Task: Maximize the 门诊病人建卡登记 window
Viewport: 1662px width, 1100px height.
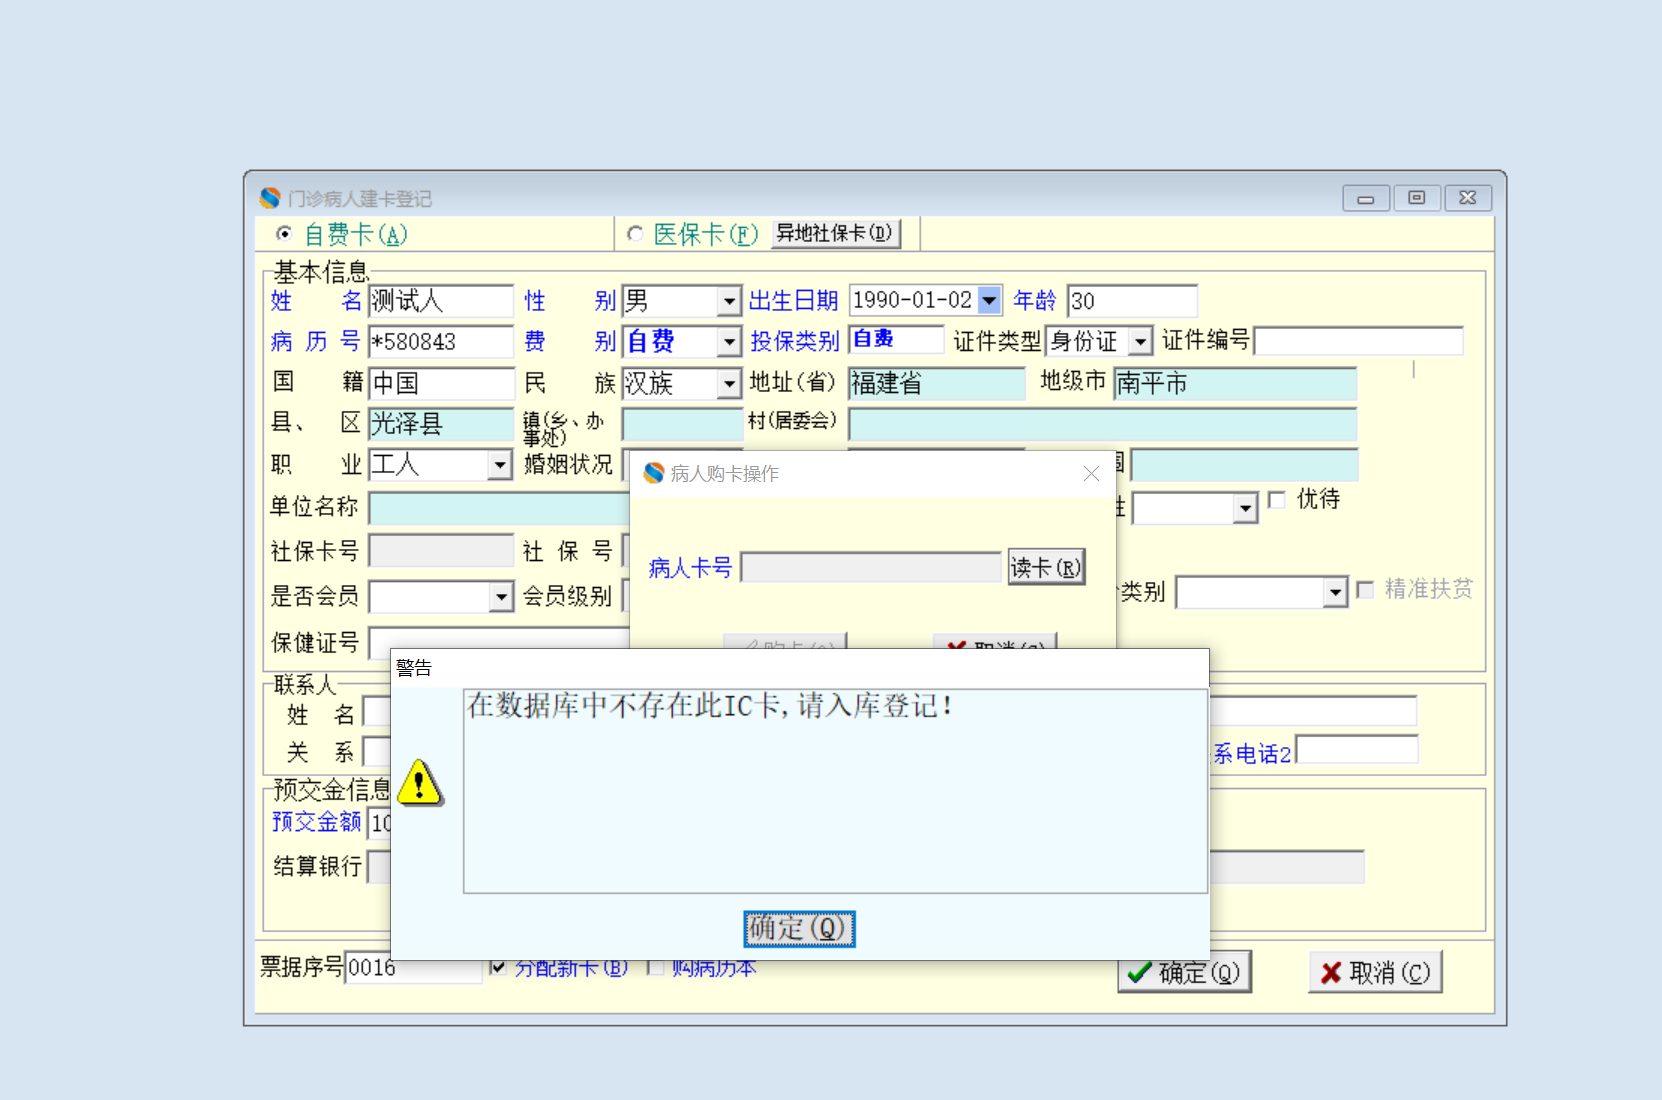Action: 1417,198
